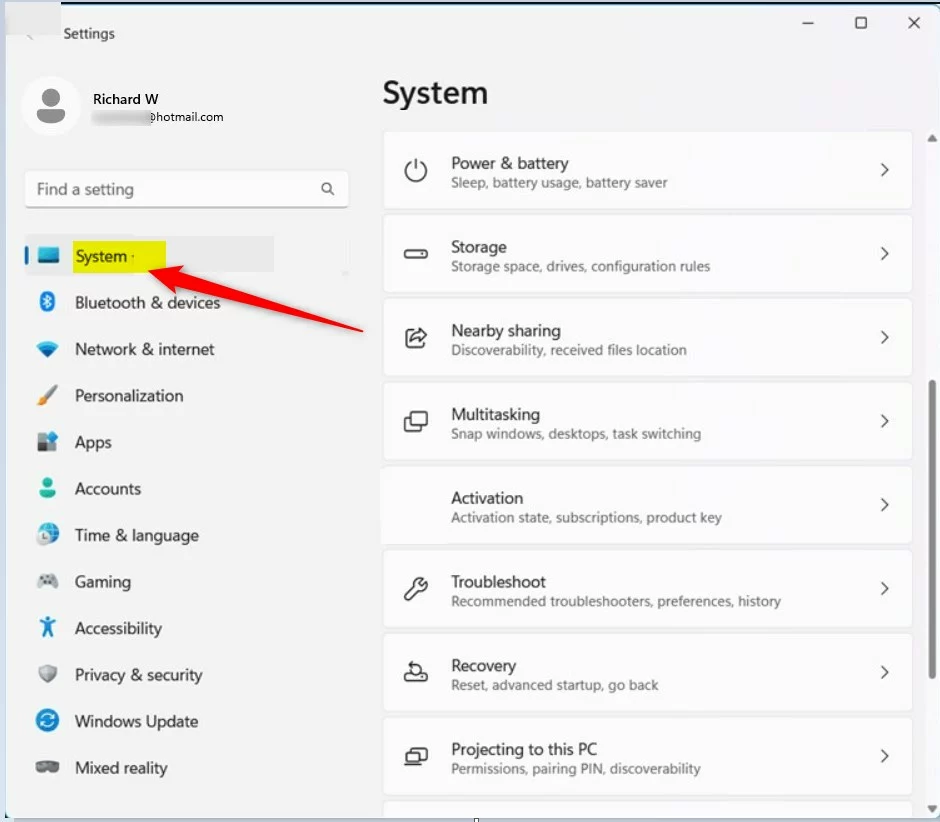Screen dimensions: 940x822
Task: Switch to the Accounts section
Action: [107, 489]
